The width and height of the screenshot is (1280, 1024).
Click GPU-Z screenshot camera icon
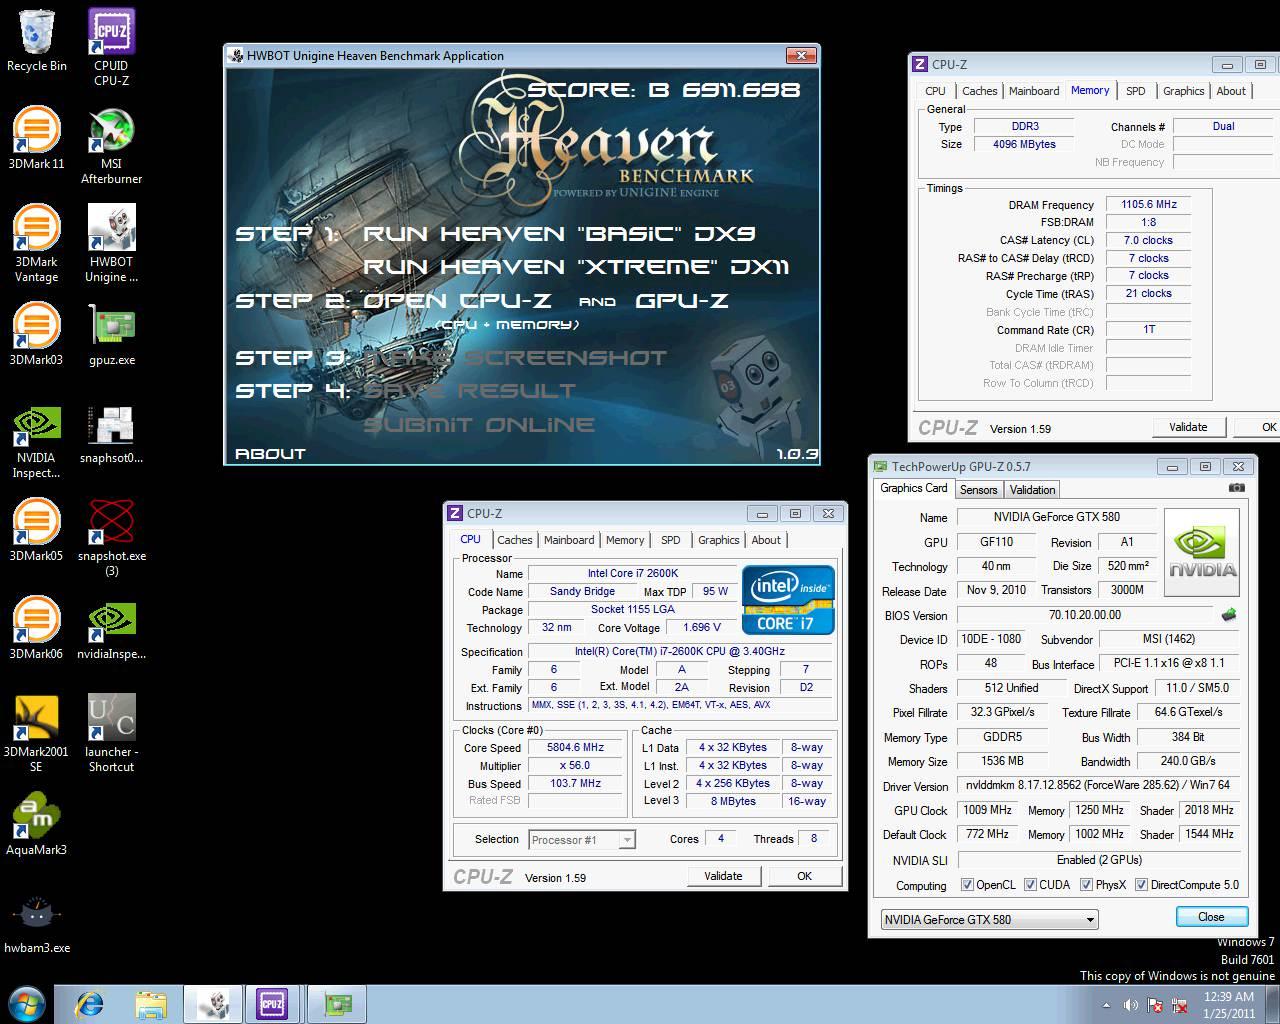click(1237, 488)
